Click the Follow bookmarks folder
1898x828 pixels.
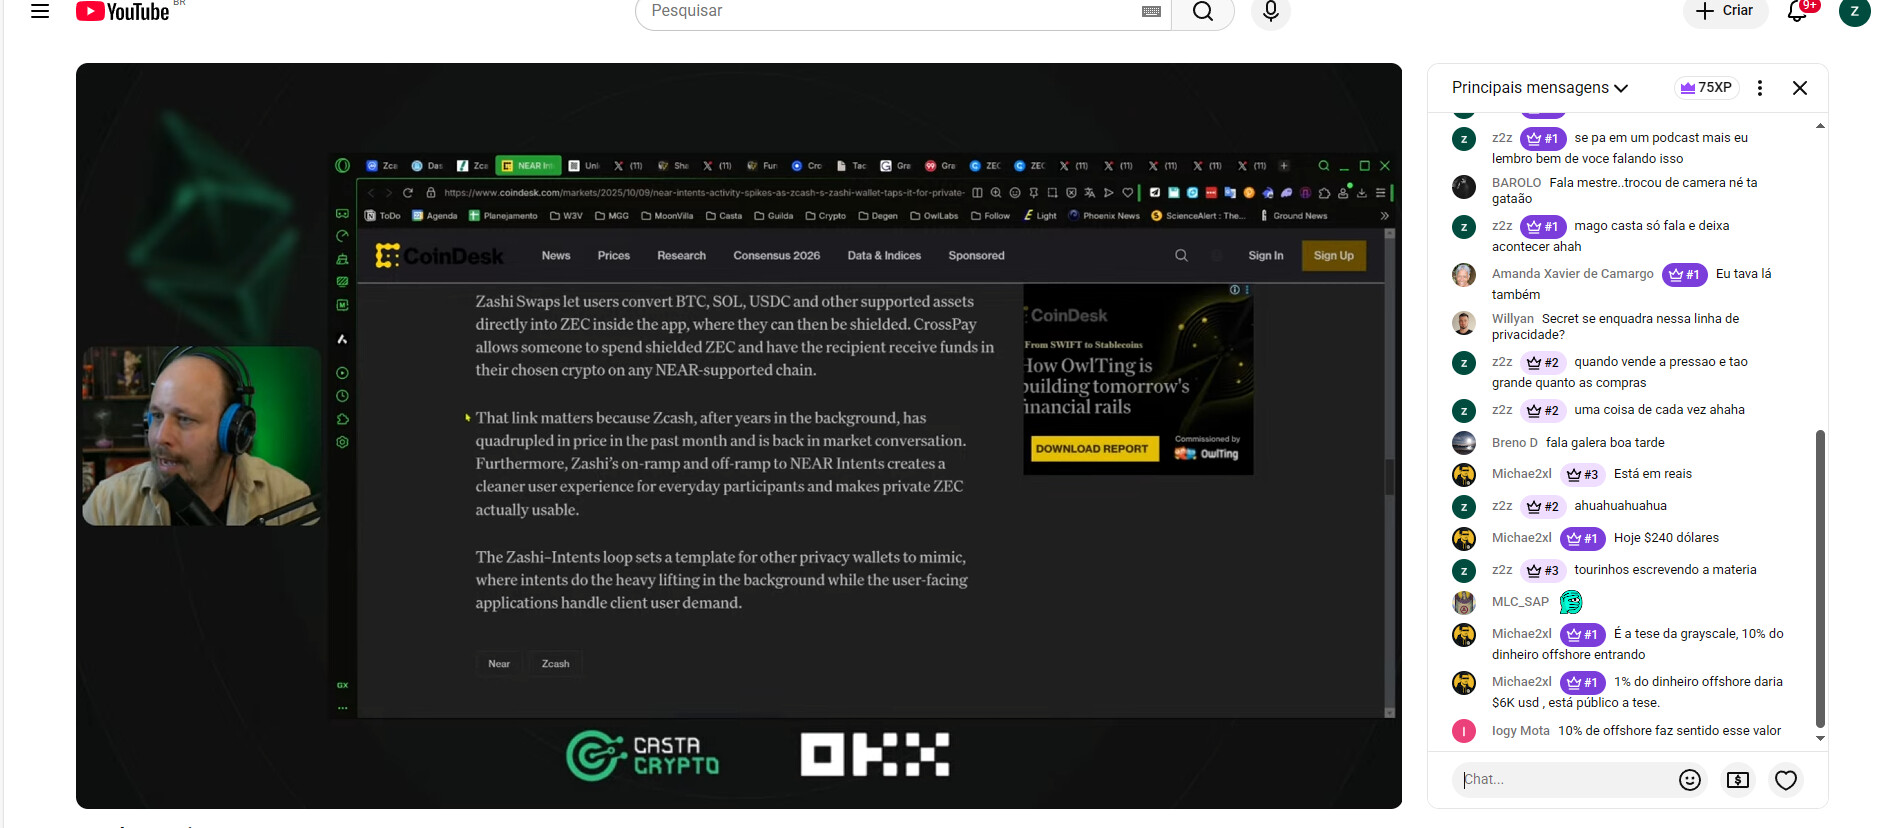point(990,216)
